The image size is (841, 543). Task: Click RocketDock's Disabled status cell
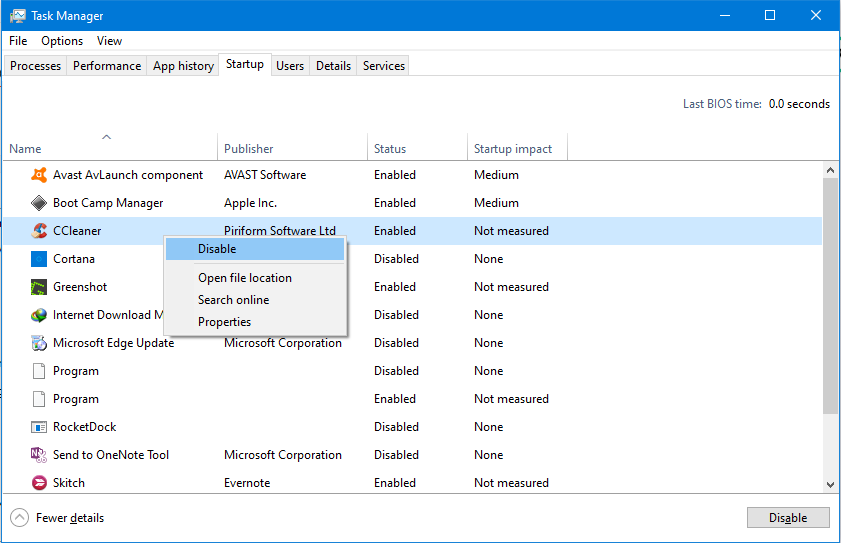click(396, 427)
